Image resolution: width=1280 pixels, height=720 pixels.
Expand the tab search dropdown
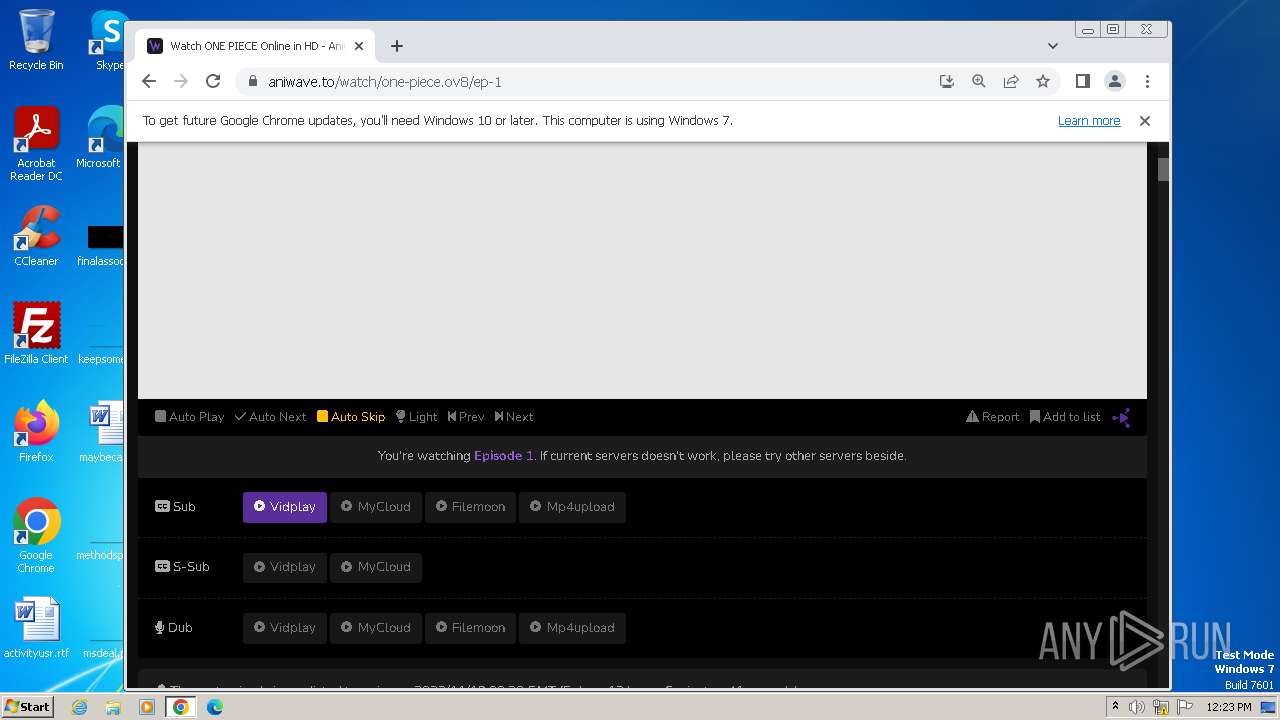click(1053, 46)
